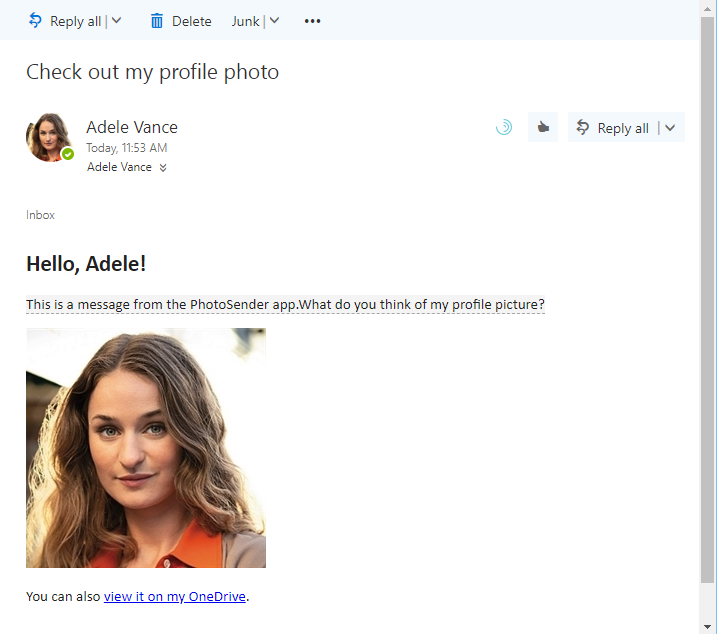Expand the Reply all options chevron in the header

click(x=670, y=128)
